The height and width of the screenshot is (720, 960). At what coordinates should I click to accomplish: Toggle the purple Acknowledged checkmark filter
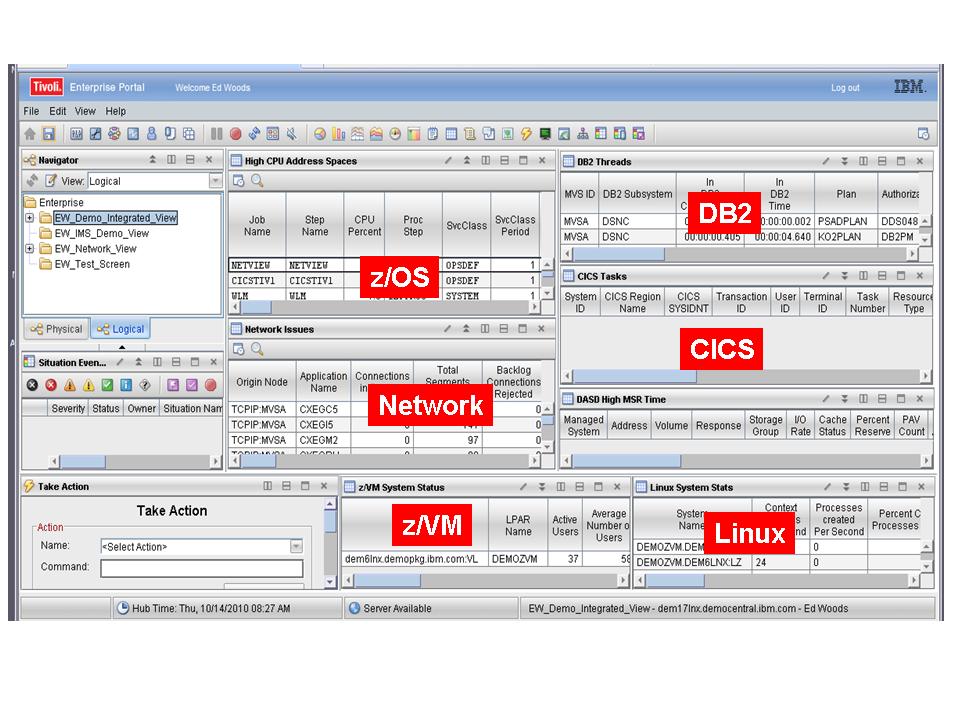[192, 384]
